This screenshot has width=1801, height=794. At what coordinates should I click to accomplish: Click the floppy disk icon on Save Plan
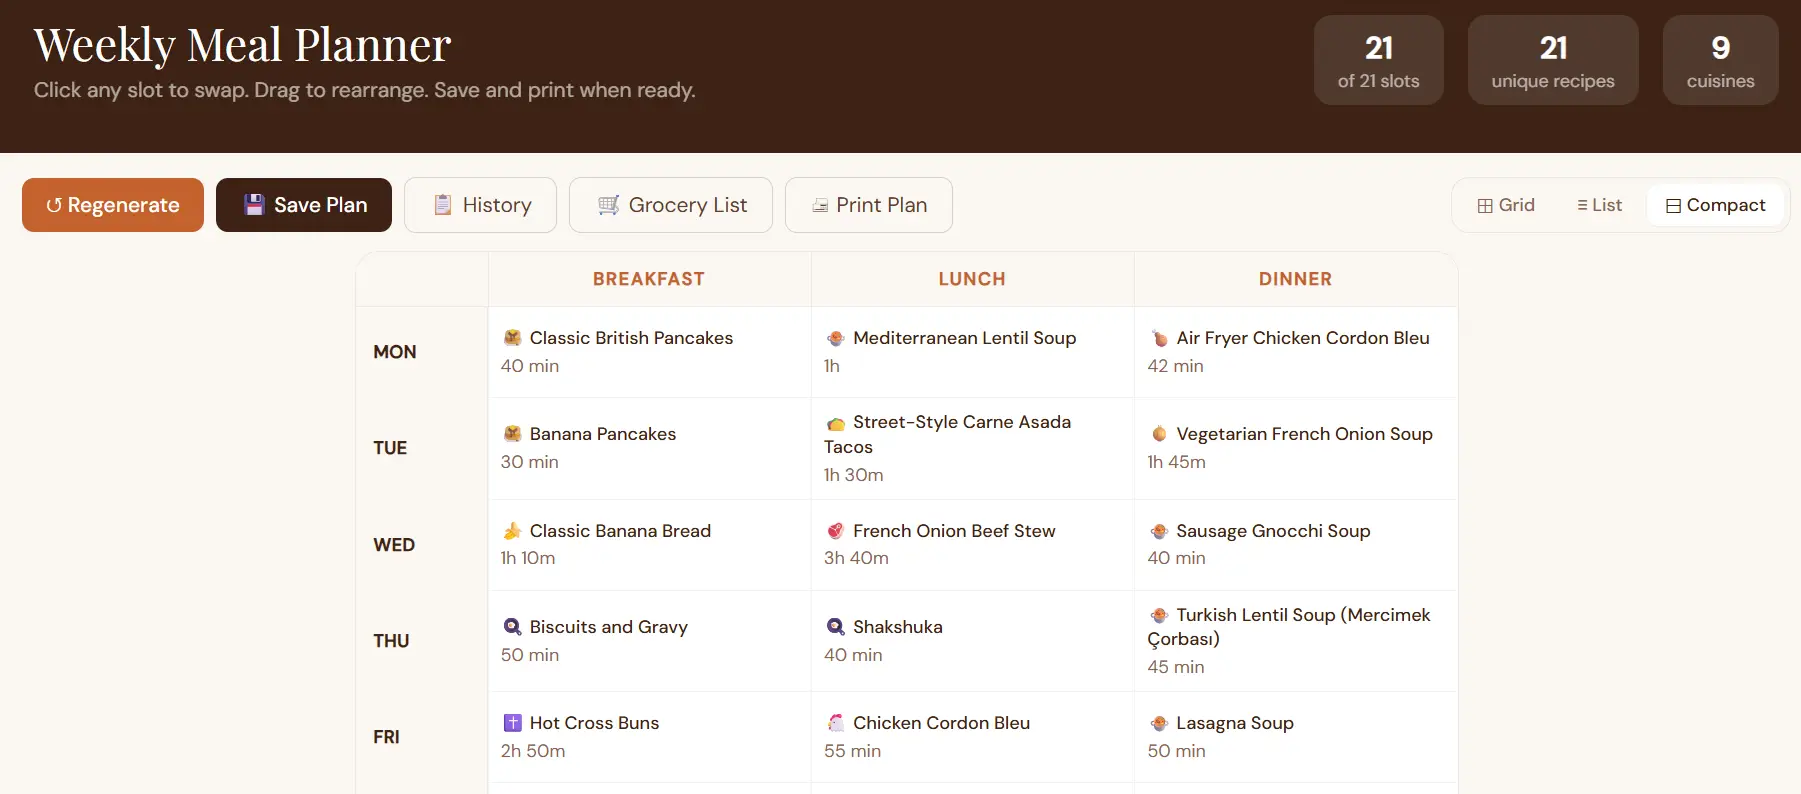point(254,205)
